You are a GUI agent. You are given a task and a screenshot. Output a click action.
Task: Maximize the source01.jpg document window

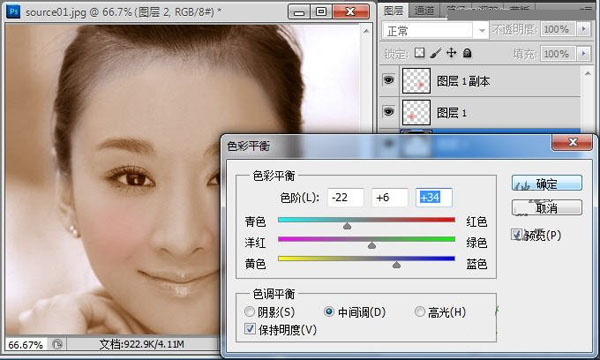click(x=321, y=12)
